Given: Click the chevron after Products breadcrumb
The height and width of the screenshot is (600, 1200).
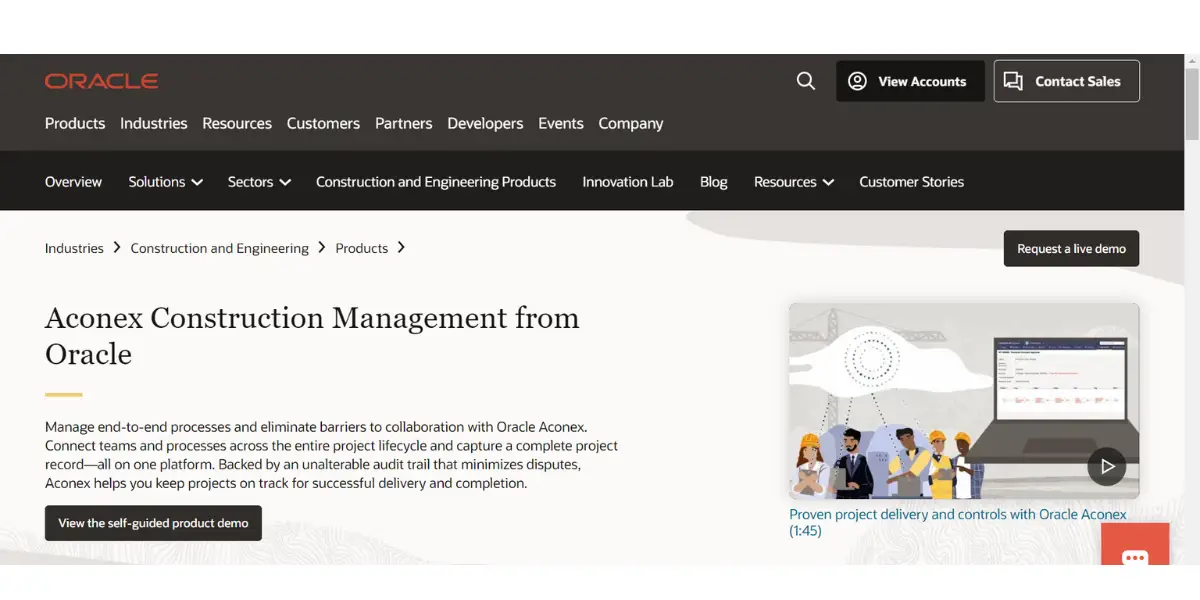Looking at the screenshot, I should [401, 247].
